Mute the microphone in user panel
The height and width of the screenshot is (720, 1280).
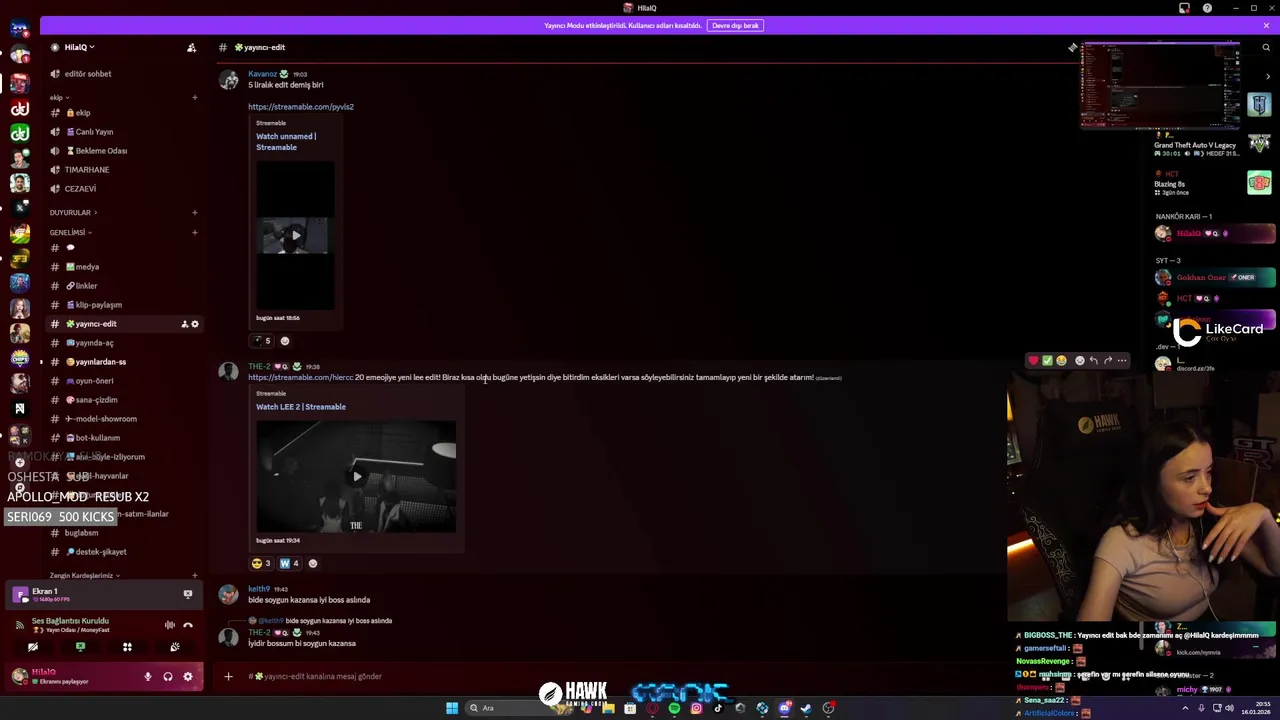(x=148, y=677)
